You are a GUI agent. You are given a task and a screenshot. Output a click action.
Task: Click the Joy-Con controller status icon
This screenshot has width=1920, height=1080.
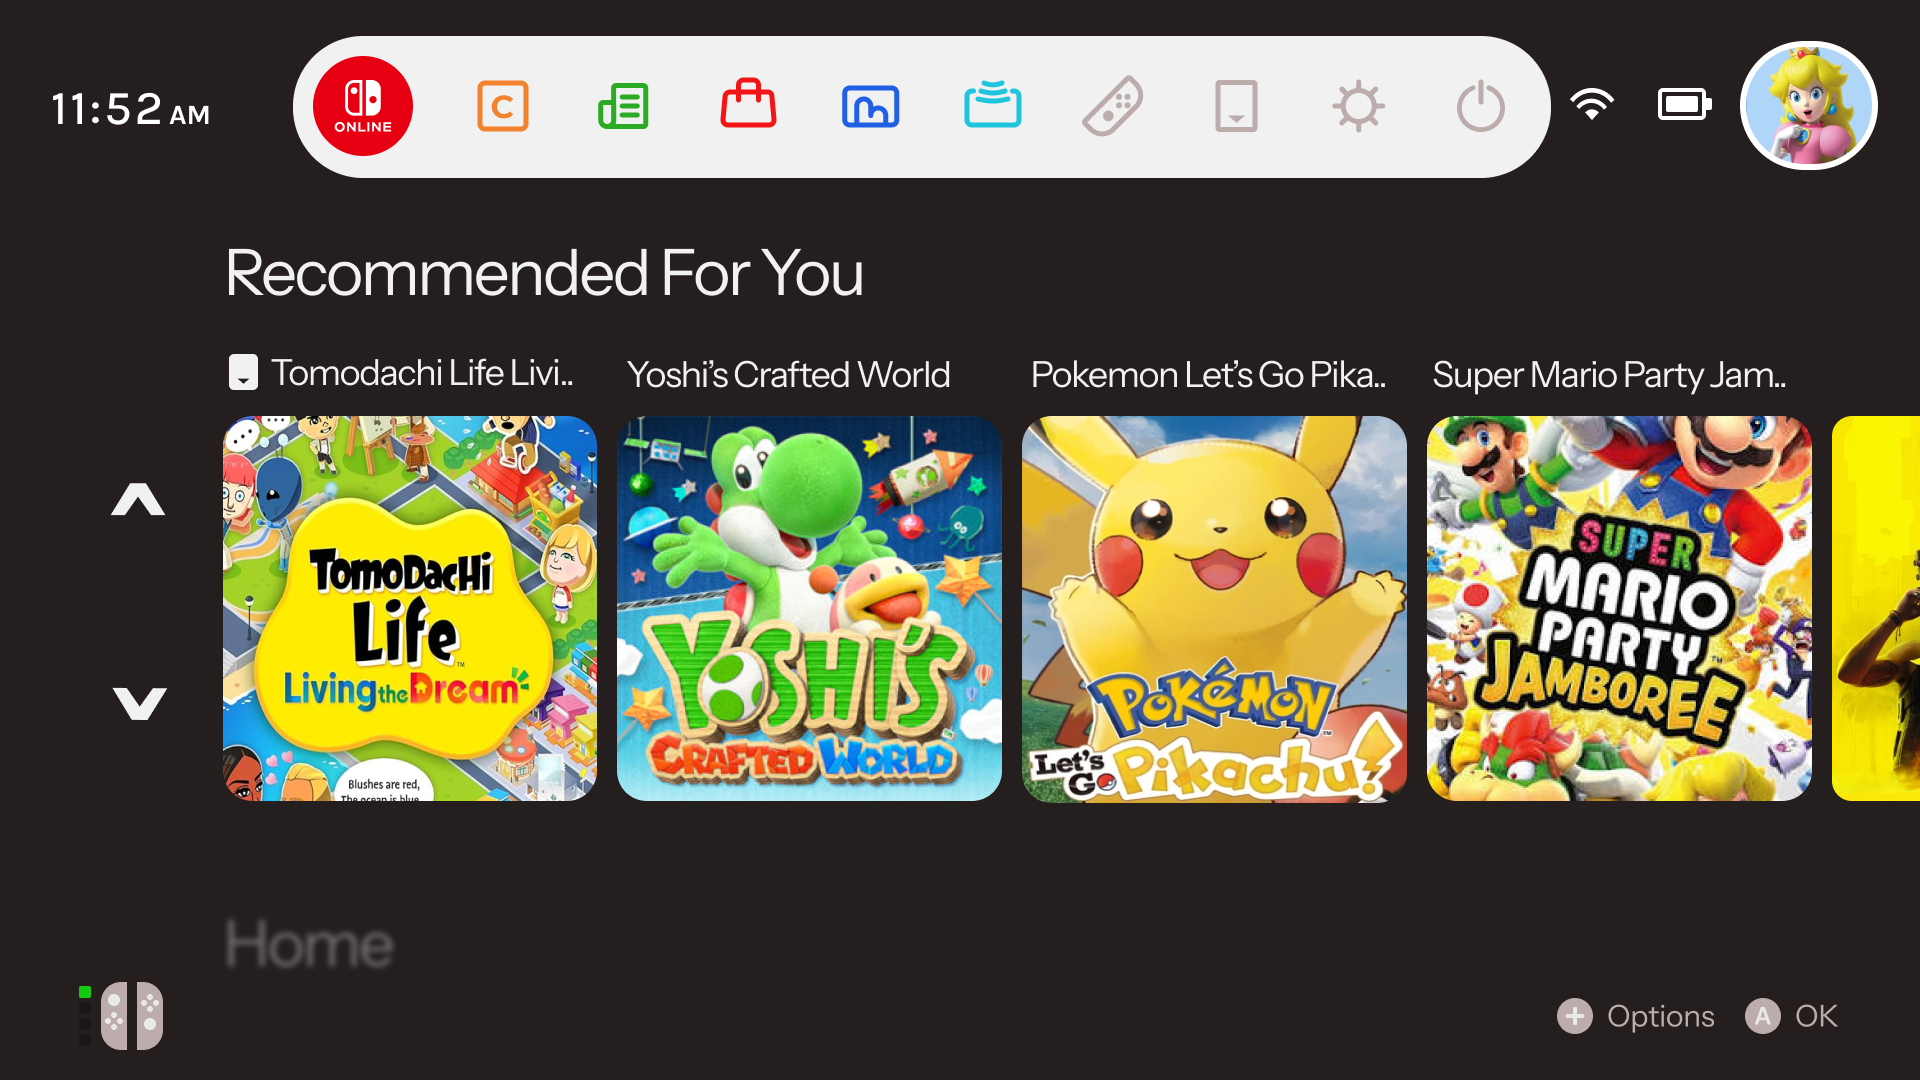131,1016
